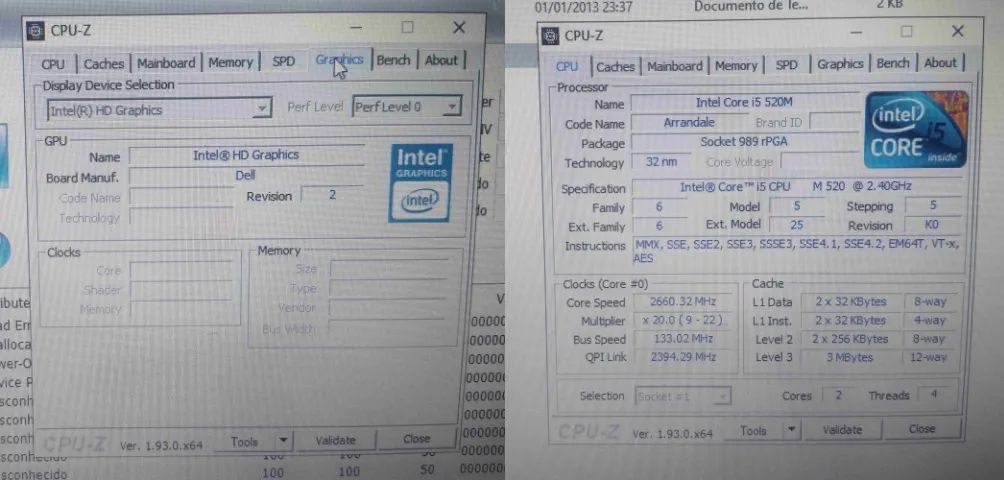Click Multiplier value x 20.0 (9 - 22)
The image size is (1004, 480).
pyautogui.click(x=683, y=320)
